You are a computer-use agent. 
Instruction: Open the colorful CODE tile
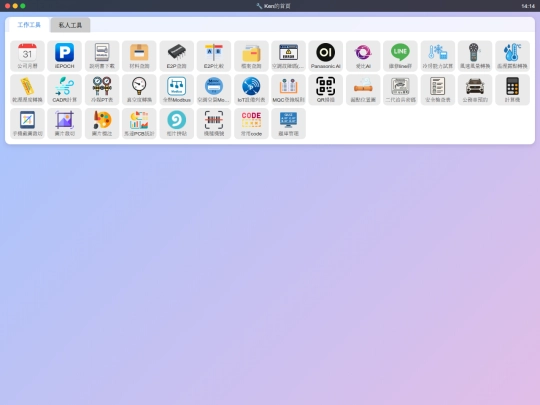tap(251, 123)
